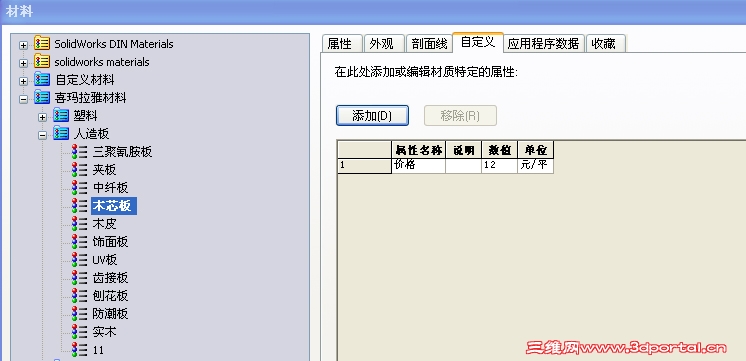Expand the 自定义材料 library node
Image resolution: width=746 pixels, height=361 pixels.
pos(23,81)
